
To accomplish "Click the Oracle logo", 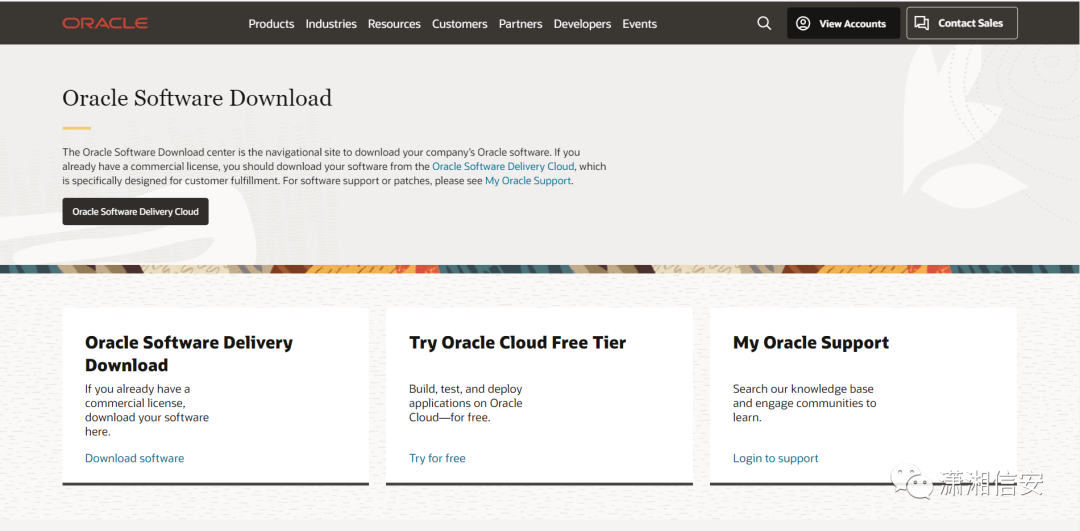I will 105,23.
